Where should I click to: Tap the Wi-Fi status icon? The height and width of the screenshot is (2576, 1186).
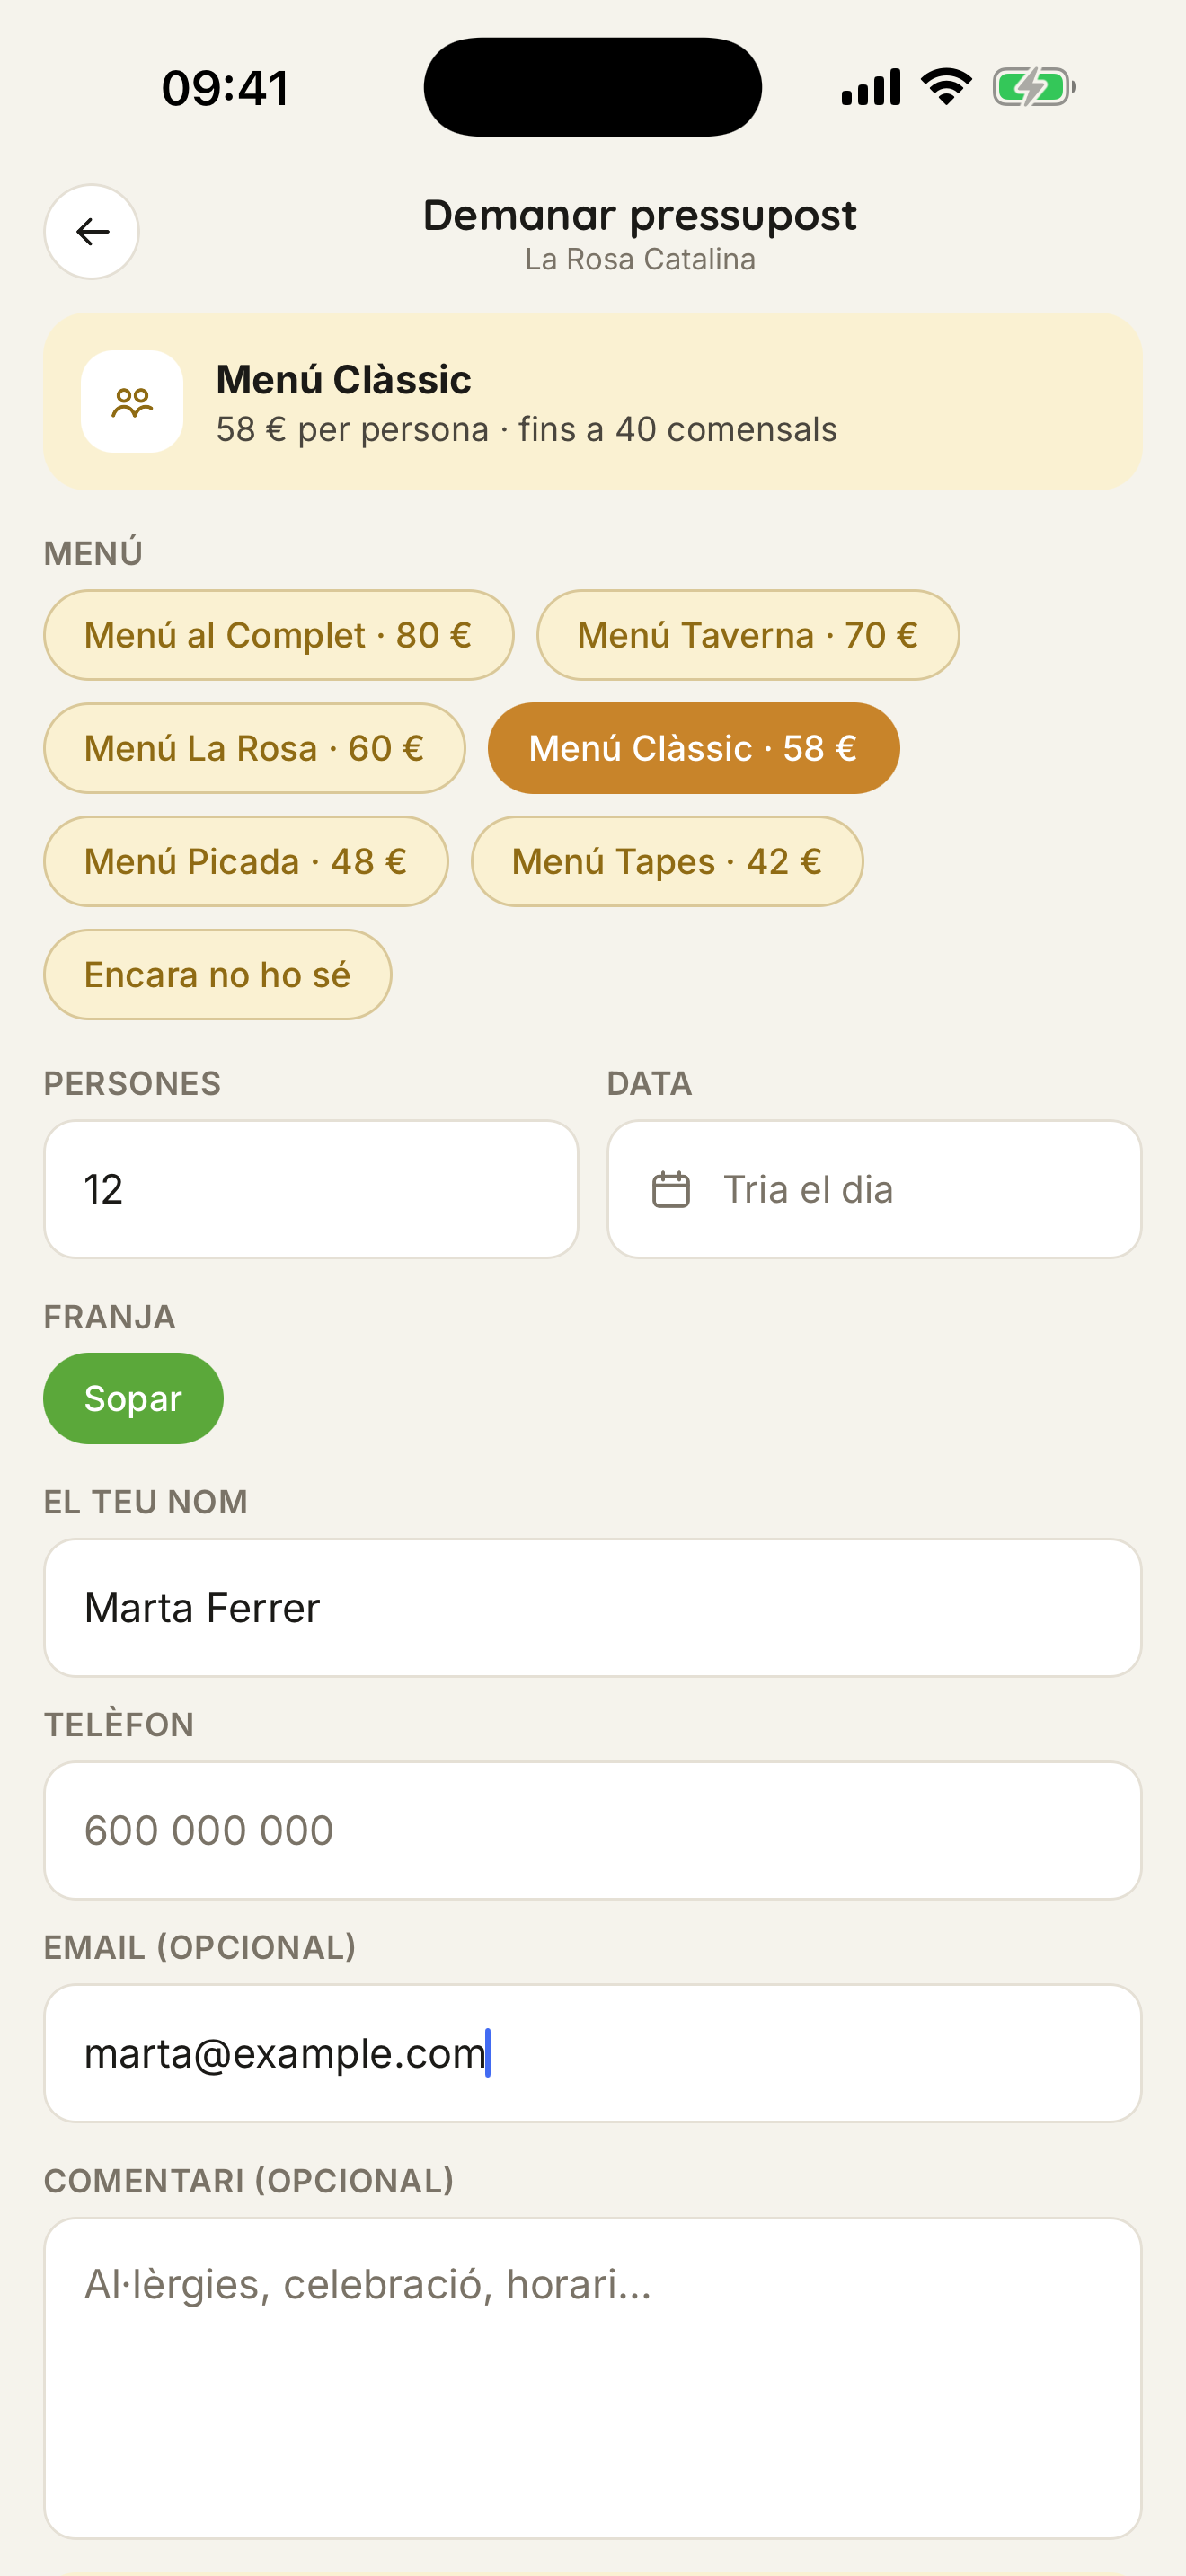tap(946, 87)
